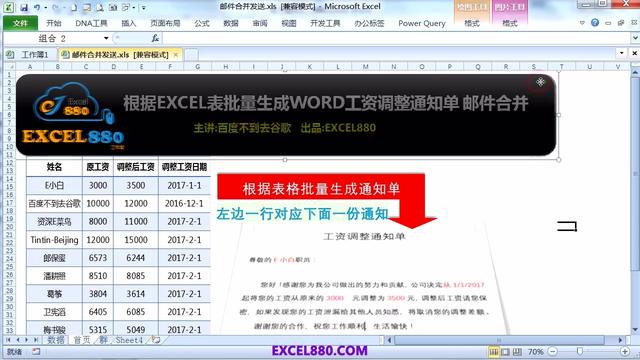Switch to Normal view in status bar
The width and height of the screenshot is (640, 360).
(x=494, y=351)
